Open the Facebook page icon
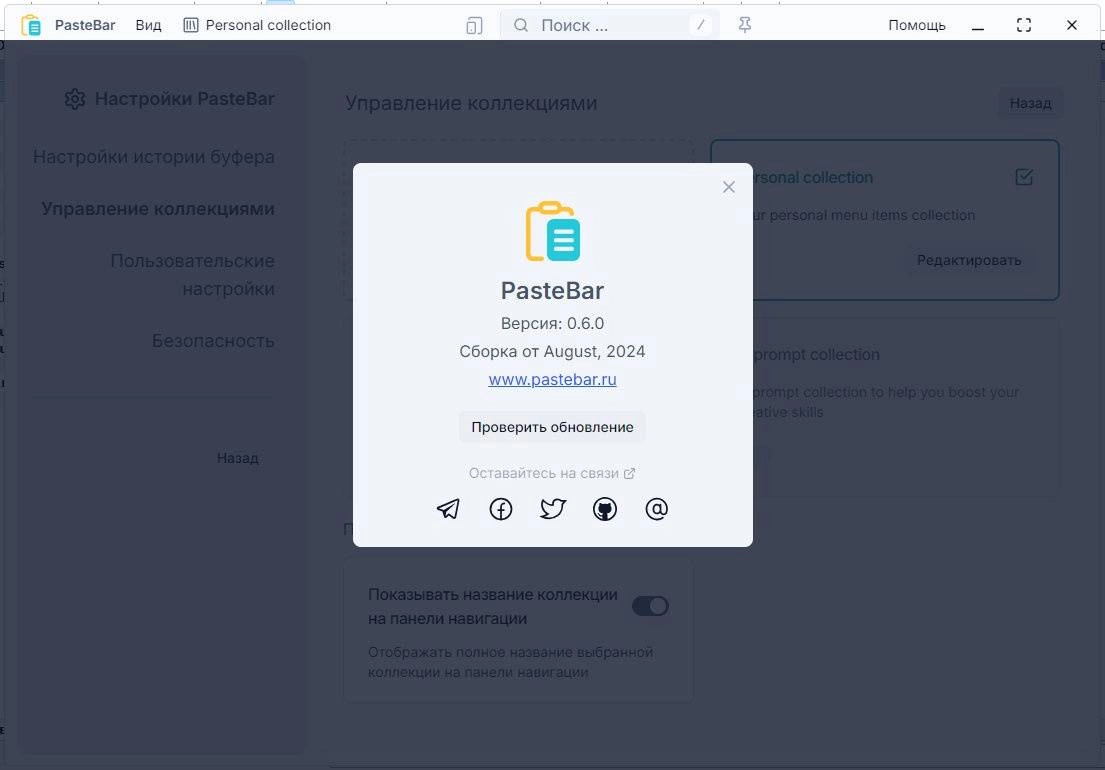Viewport: 1105px width, 770px height. tap(500, 509)
